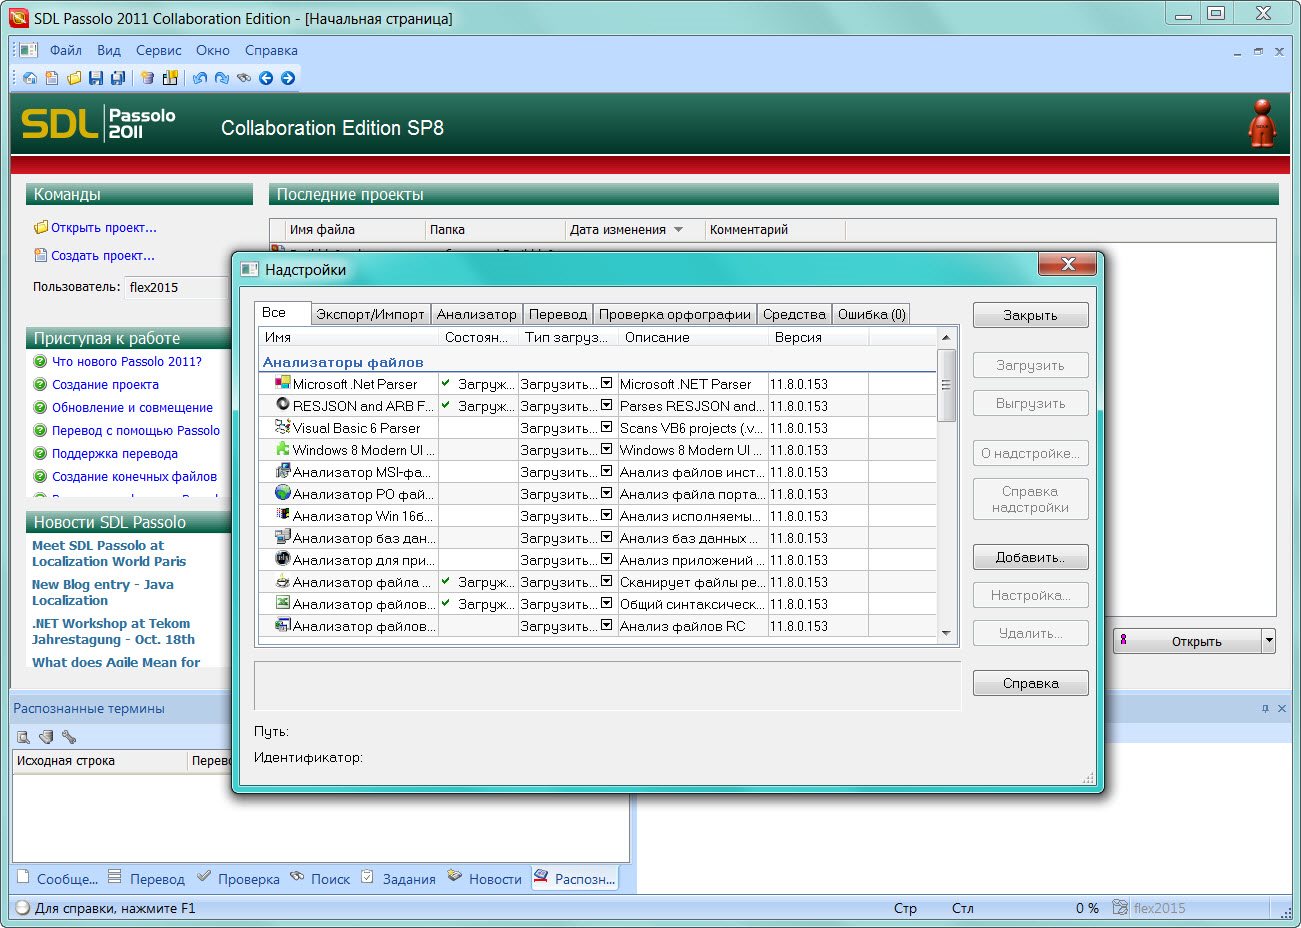This screenshot has width=1301, height=928.
Task: Save with the single floppy disk icon
Action: (96, 78)
